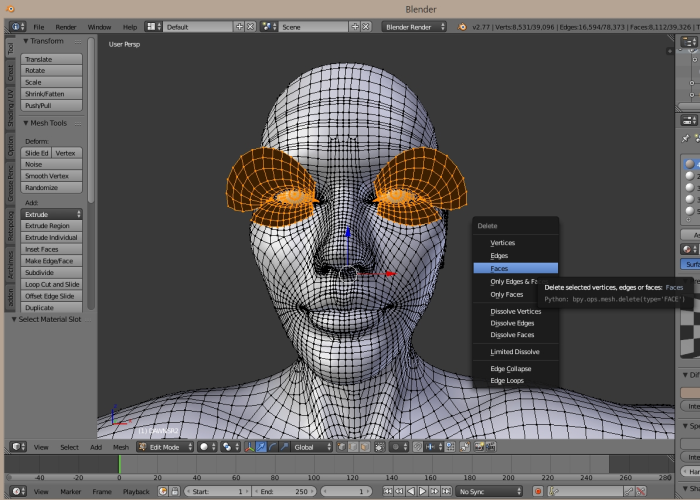Image resolution: width=700 pixels, height=500 pixels.
Task: Click the delete screen layout X icon
Action: (x=251, y=27)
